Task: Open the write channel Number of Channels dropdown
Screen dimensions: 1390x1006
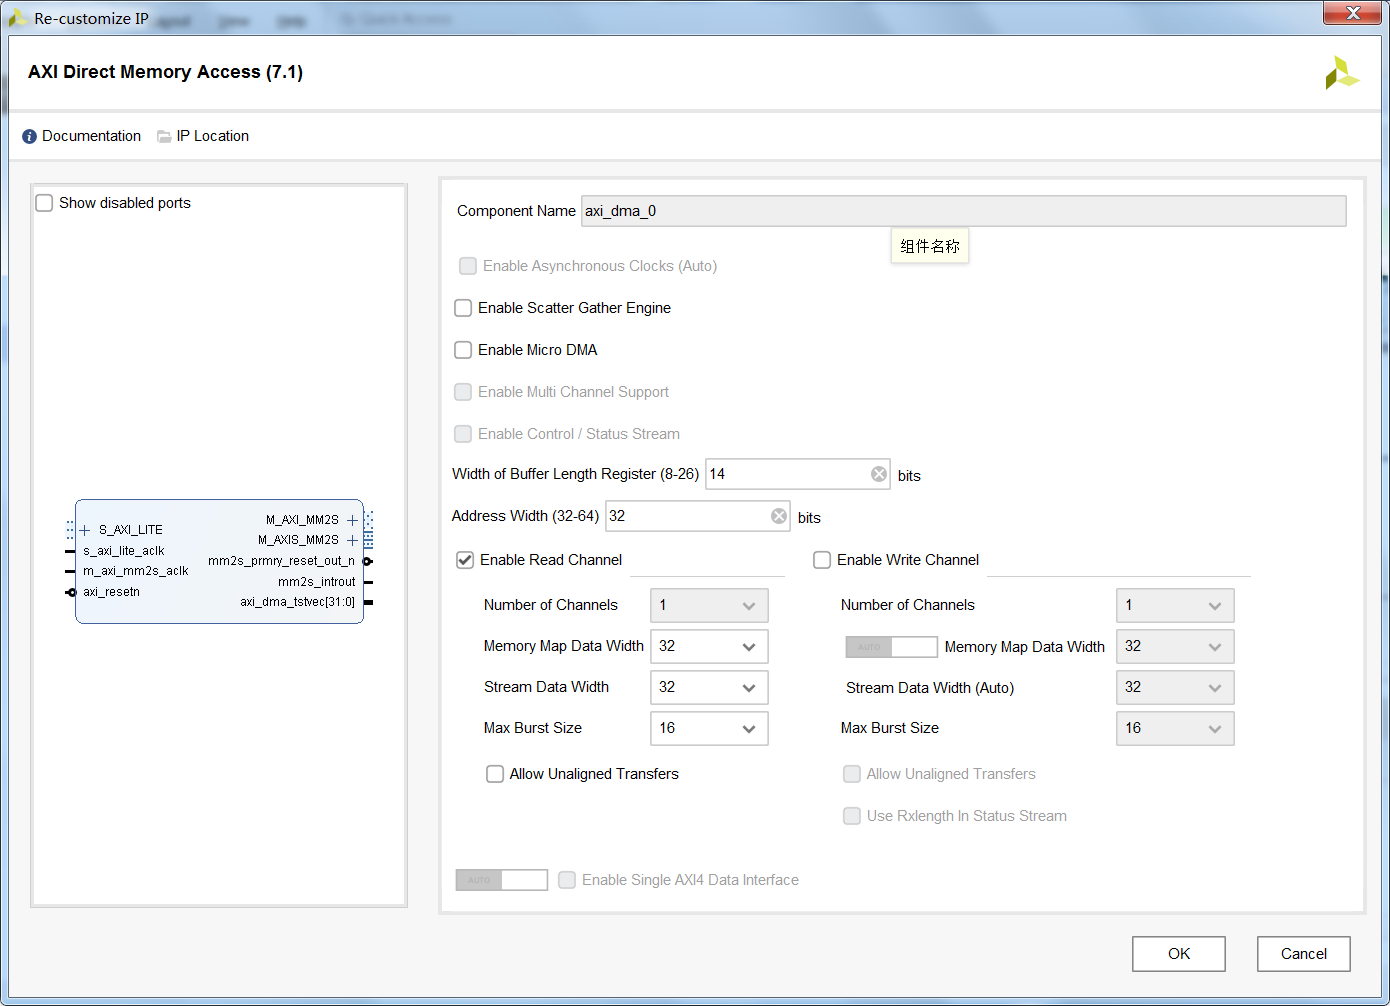Action: point(1213,605)
